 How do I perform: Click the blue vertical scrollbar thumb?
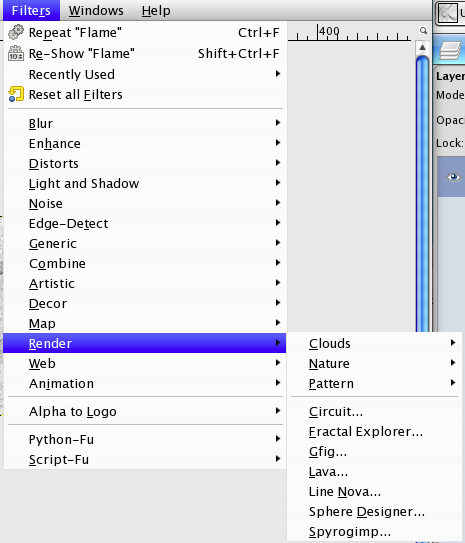tap(422, 194)
